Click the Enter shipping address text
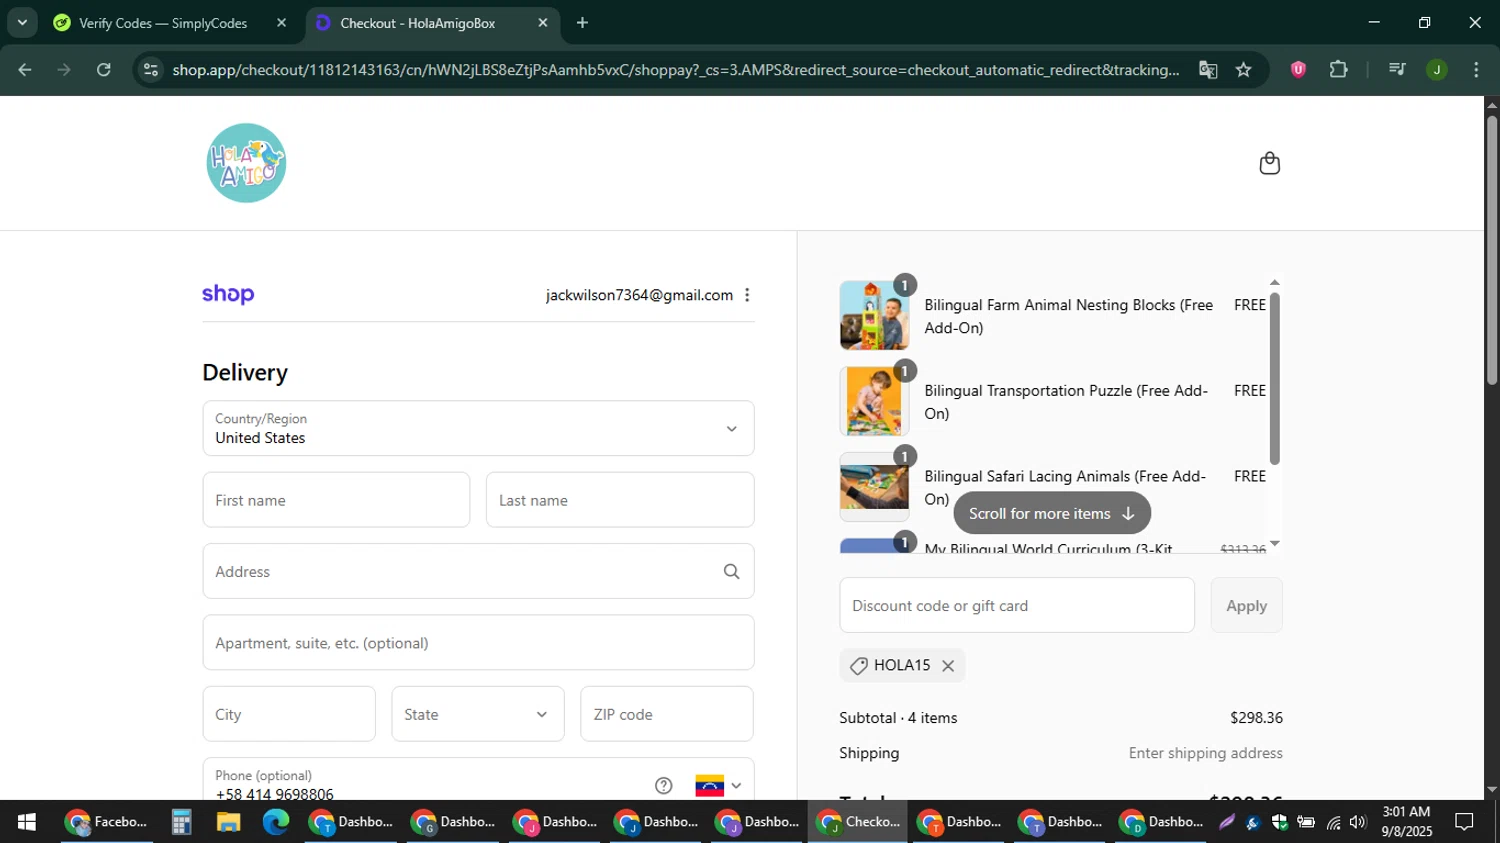Image resolution: width=1500 pixels, height=843 pixels. [1205, 753]
